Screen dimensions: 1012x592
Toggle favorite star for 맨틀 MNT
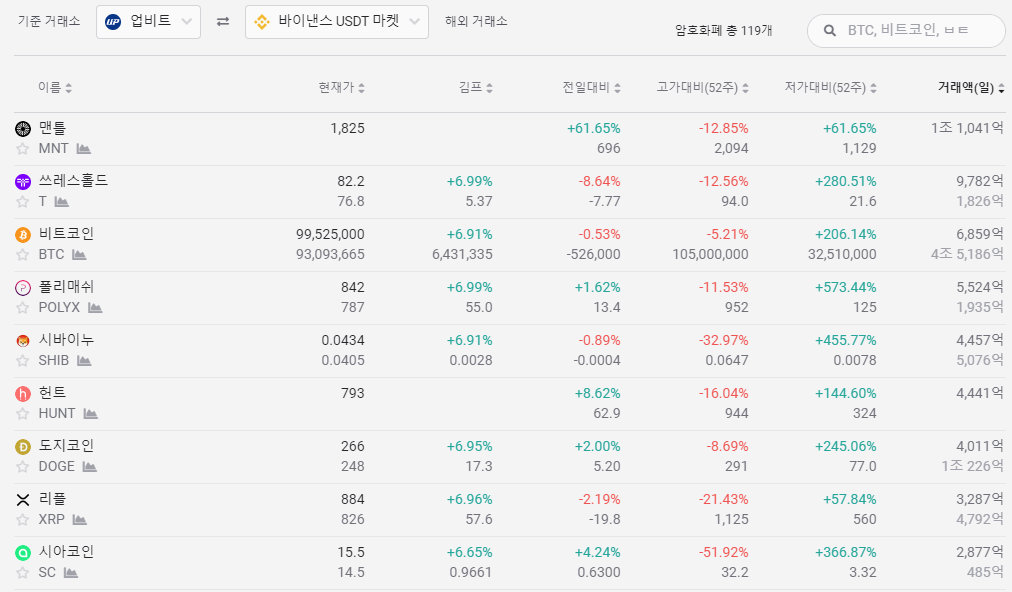pyautogui.click(x=23, y=149)
